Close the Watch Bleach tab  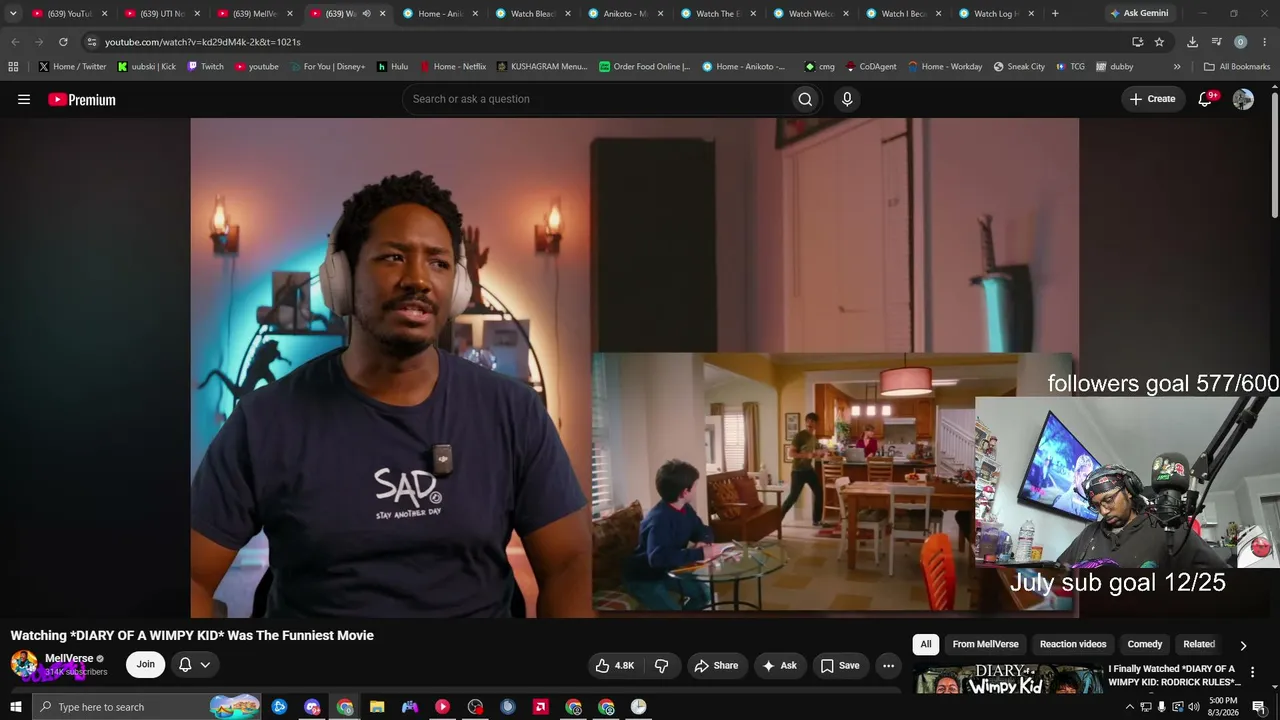click(x=567, y=14)
